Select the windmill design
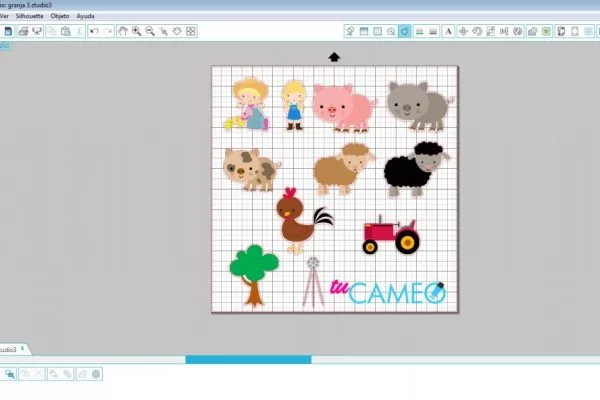The width and height of the screenshot is (600, 400). 313,282
